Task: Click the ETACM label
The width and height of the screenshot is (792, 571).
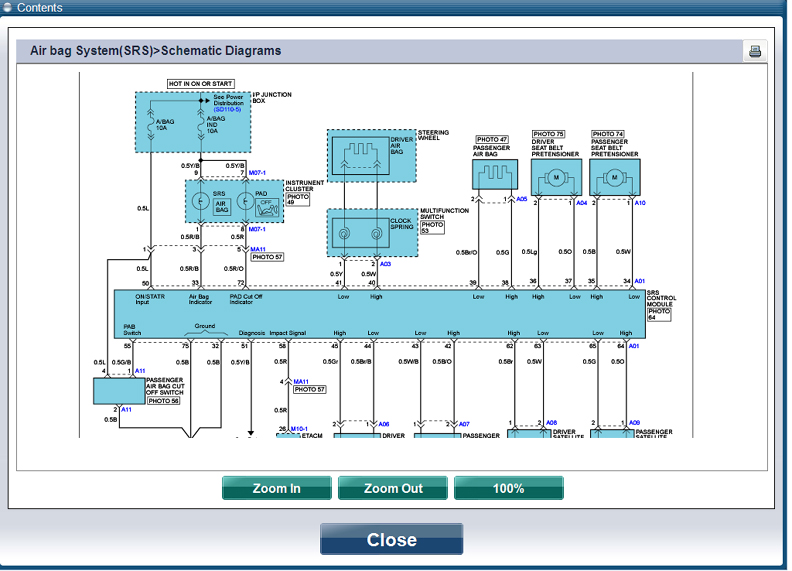Action: coord(312,436)
